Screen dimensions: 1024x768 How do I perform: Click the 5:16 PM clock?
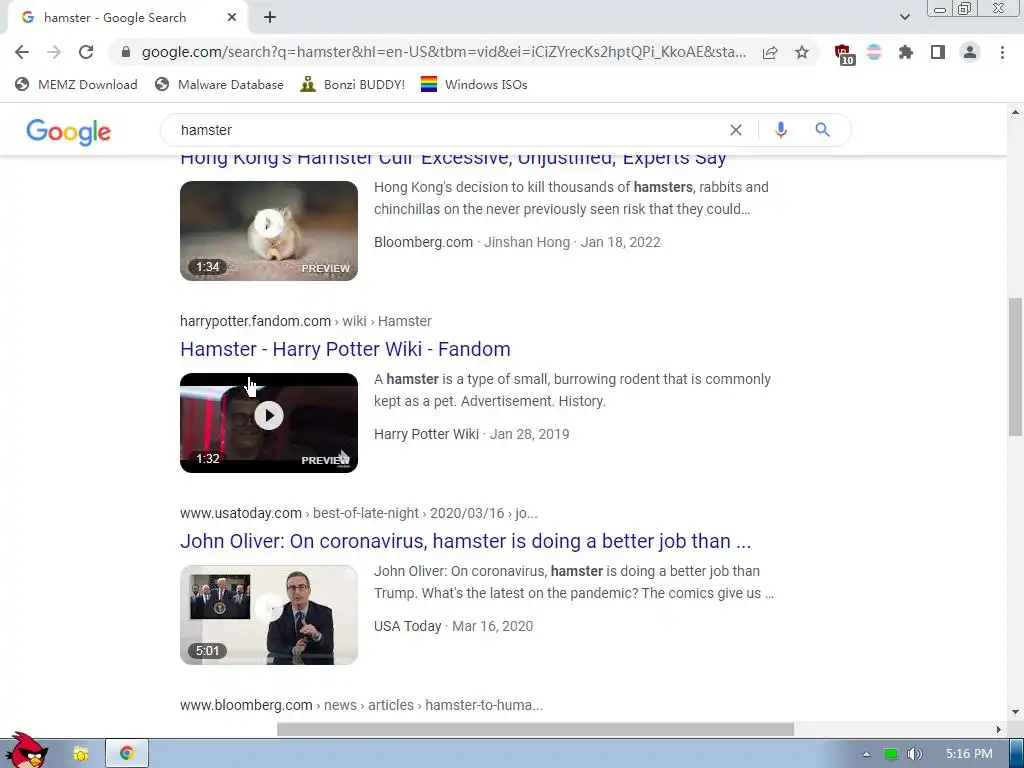point(969,754)
